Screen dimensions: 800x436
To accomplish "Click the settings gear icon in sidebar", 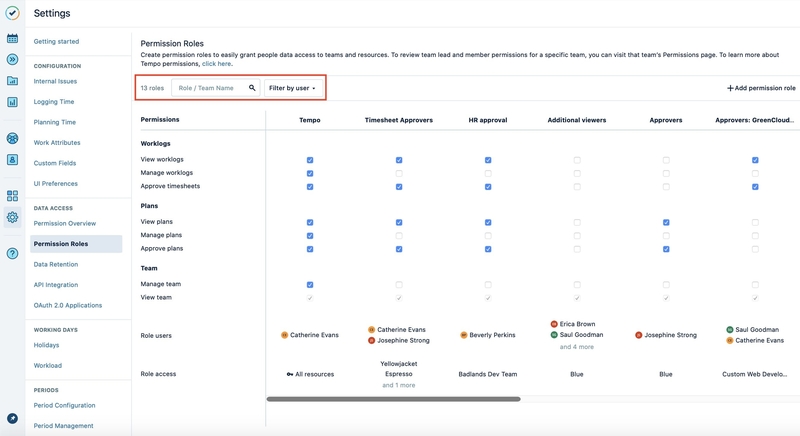I will click(12, 217).
